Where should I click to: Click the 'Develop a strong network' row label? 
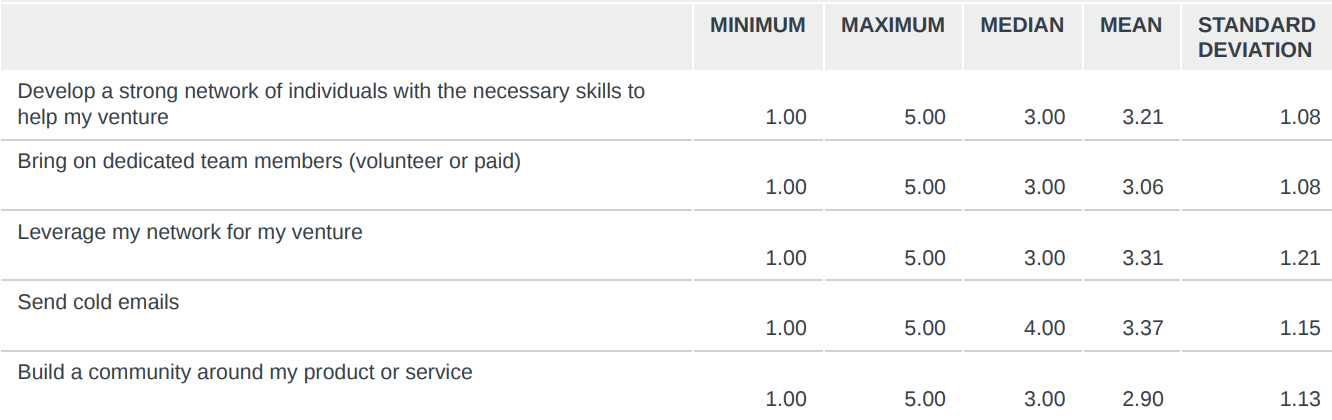pos(331,104)
